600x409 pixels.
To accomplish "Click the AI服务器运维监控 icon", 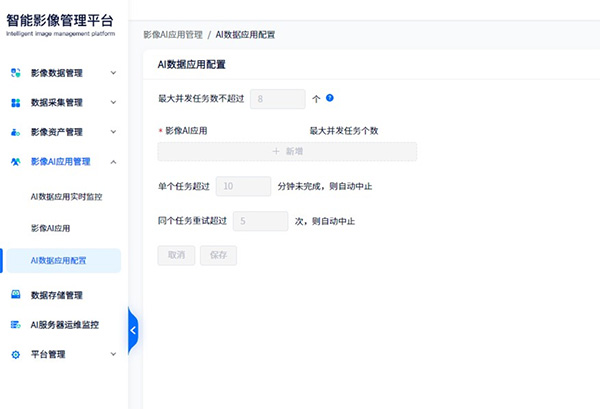I will pos(16,324).
